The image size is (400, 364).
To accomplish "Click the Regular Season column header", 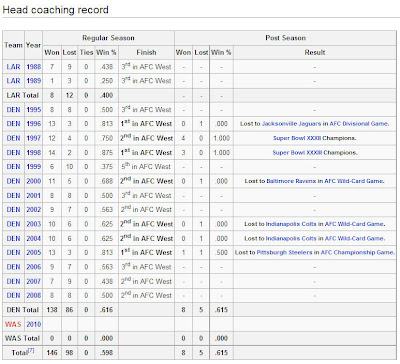I will coord(108,38).
